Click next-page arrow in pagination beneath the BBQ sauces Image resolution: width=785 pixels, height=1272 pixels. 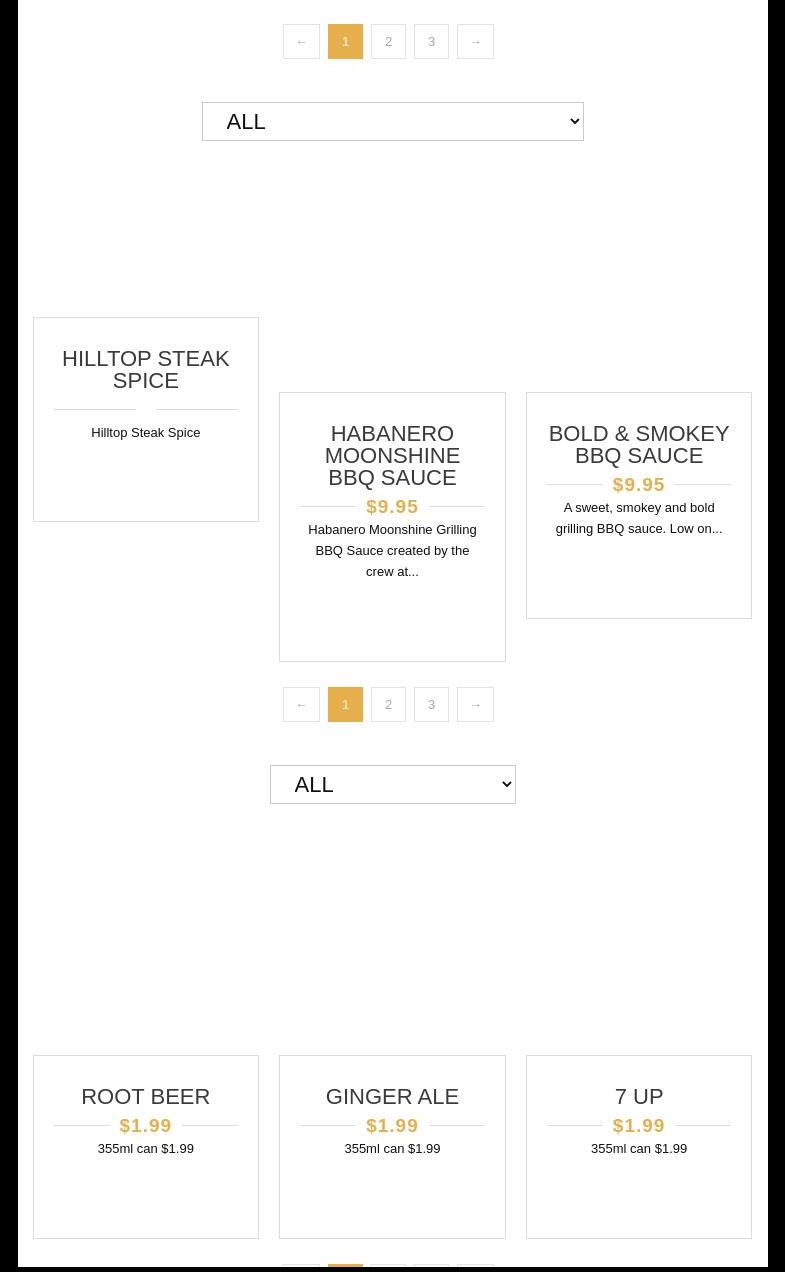475,705
